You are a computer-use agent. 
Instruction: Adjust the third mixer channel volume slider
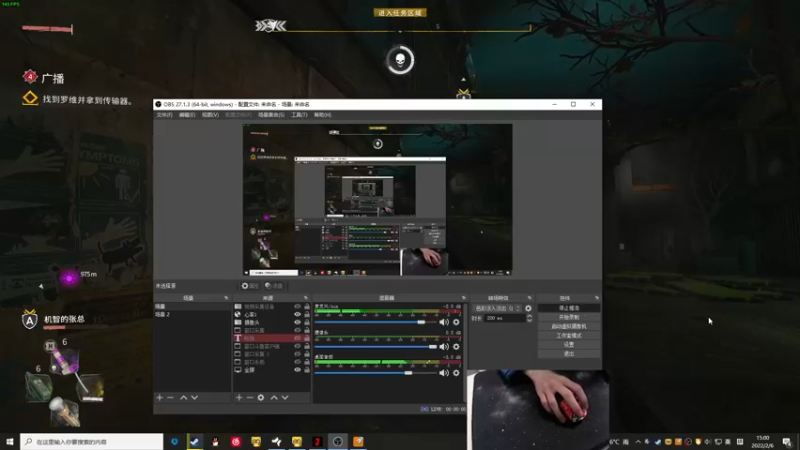(x=376, y=373)
